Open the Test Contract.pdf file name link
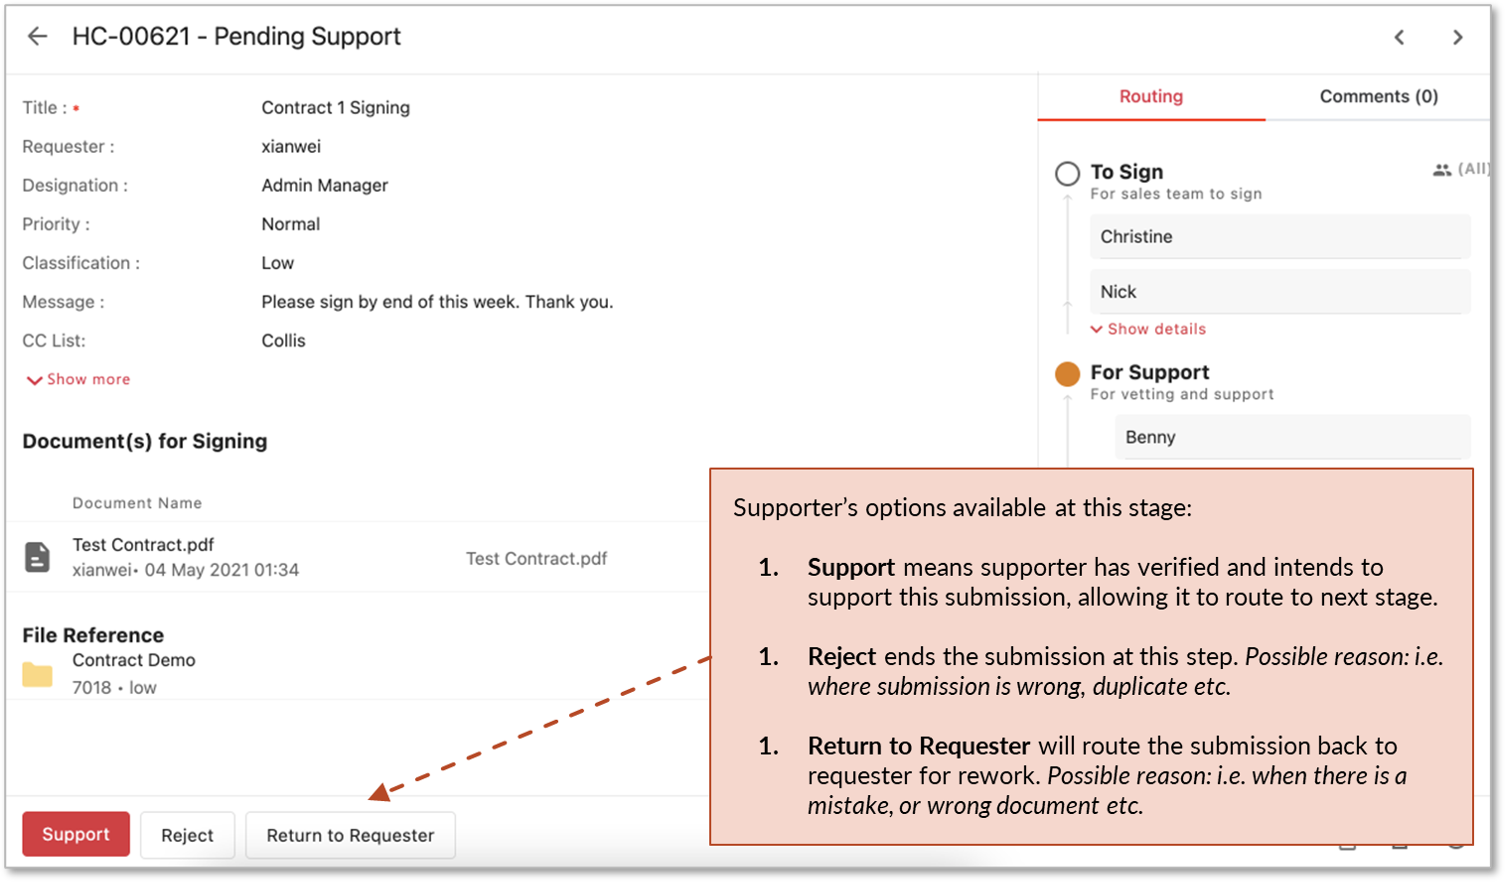Viewport: 1505px width, 884px height. coord(143,545)
